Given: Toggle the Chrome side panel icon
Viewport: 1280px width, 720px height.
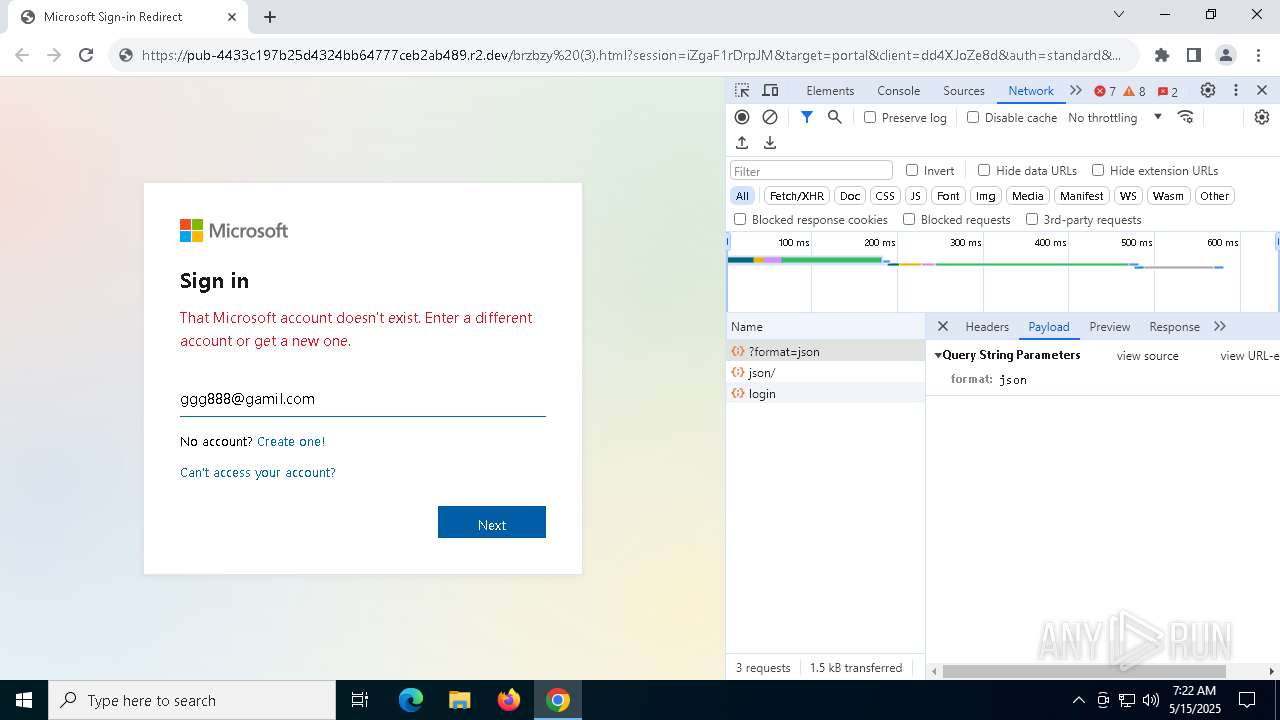Looking at the screenshot, I should 1193,55.
